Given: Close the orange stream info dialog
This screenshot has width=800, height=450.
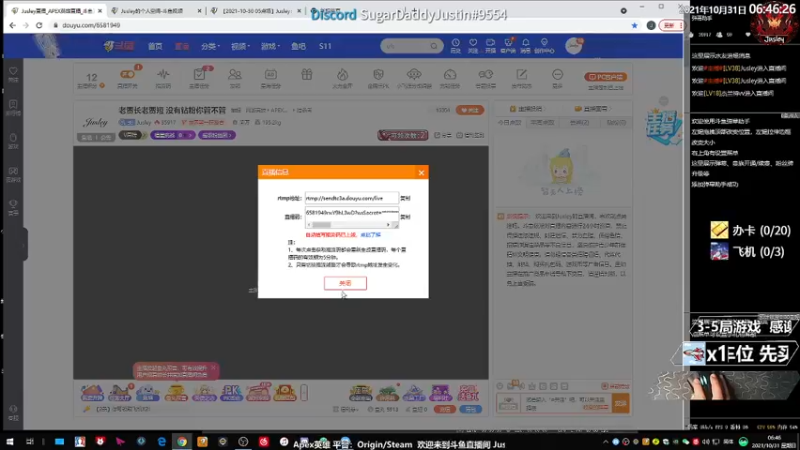Looking at the screenshot, I should click(421, 172).
